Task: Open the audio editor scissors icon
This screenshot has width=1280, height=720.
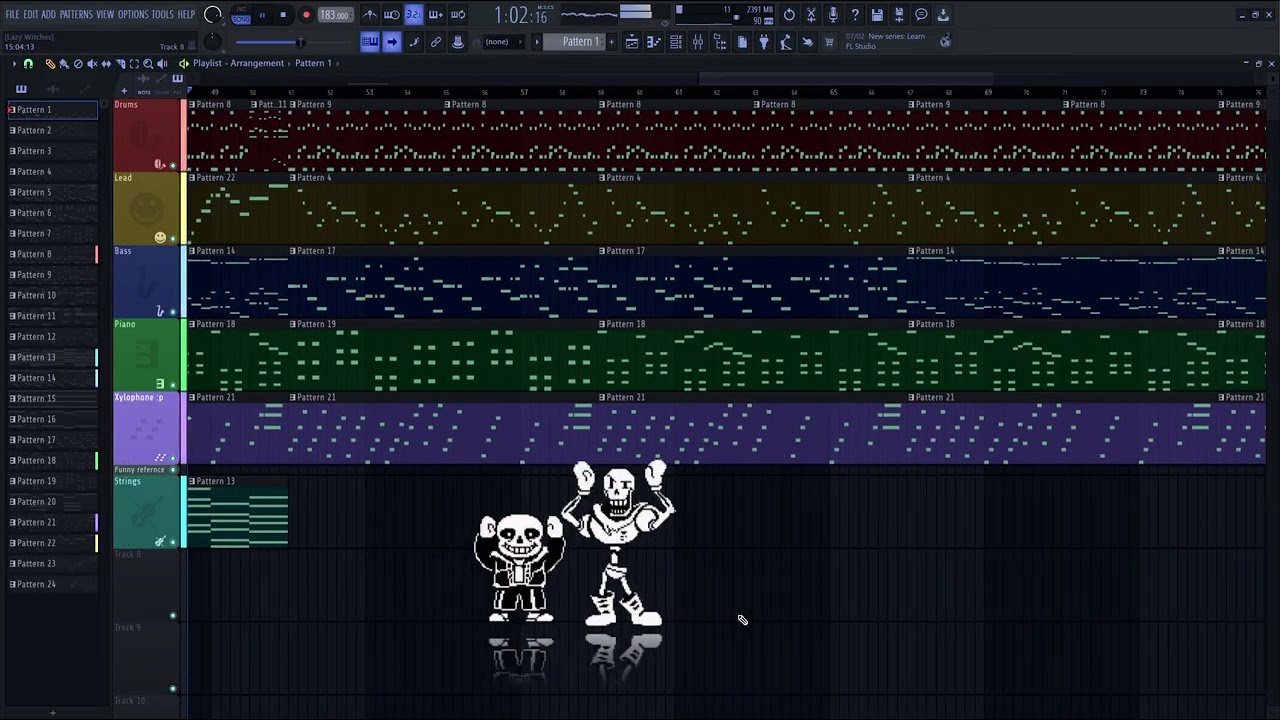Action: coord(811,15)
